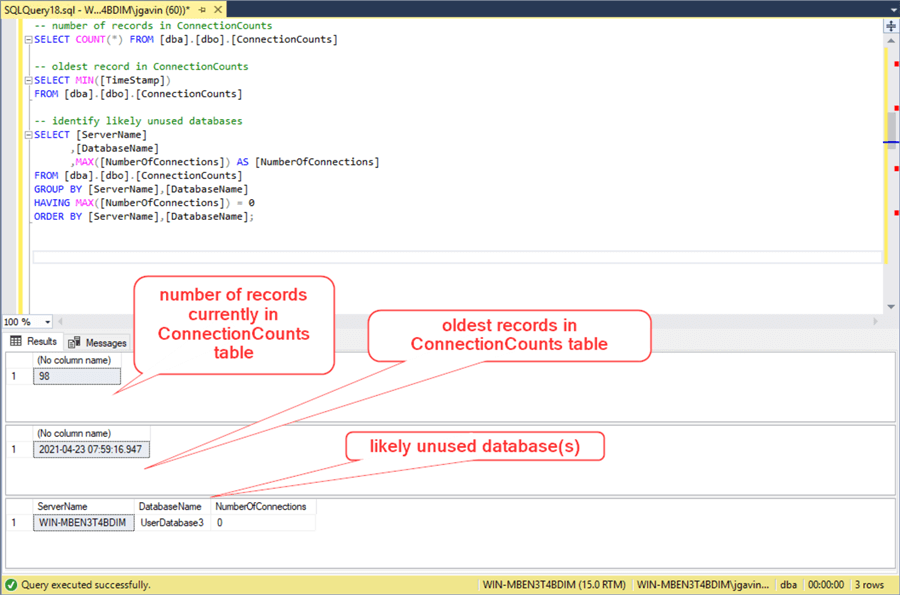This screenshot has width=900, height=595.
Task: Select the cell showing 98 records
Action: [x=77, y=375]
